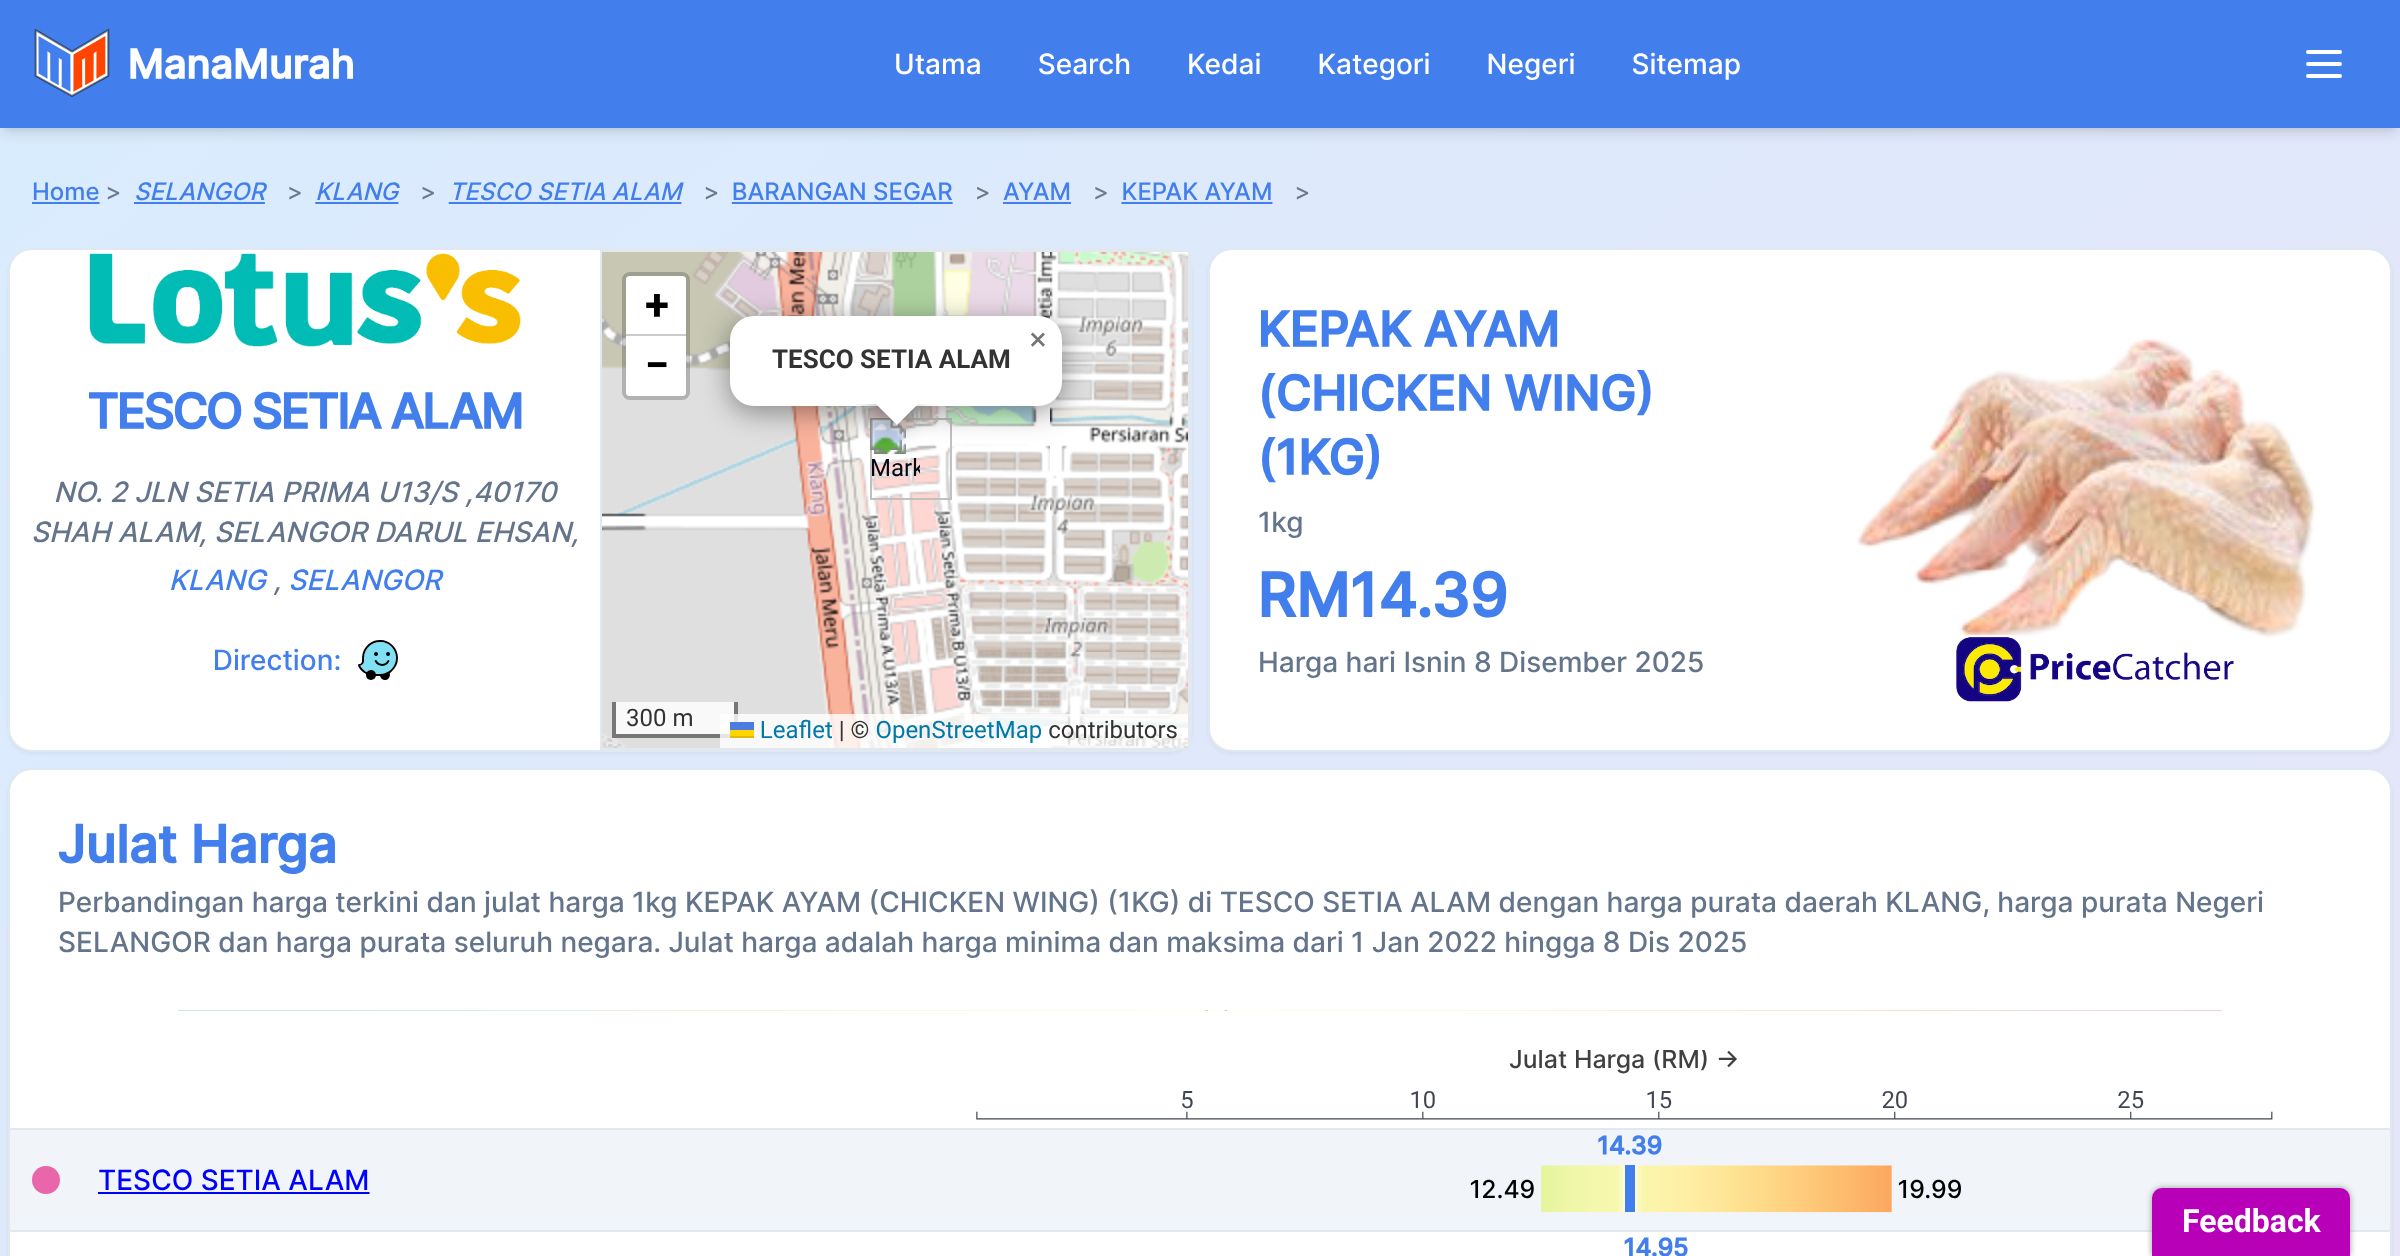
Task: Click the ManaMurah logo icon
Action: [x=71, y=63]
